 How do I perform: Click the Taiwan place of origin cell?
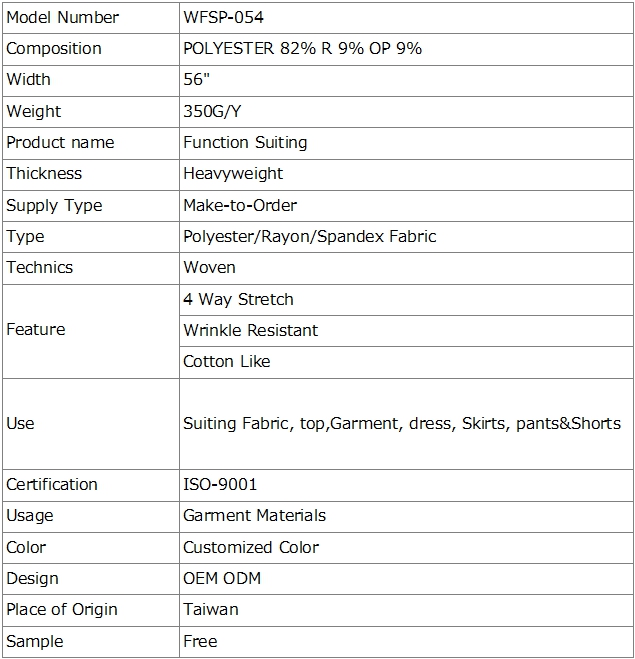tap(406, 610)
